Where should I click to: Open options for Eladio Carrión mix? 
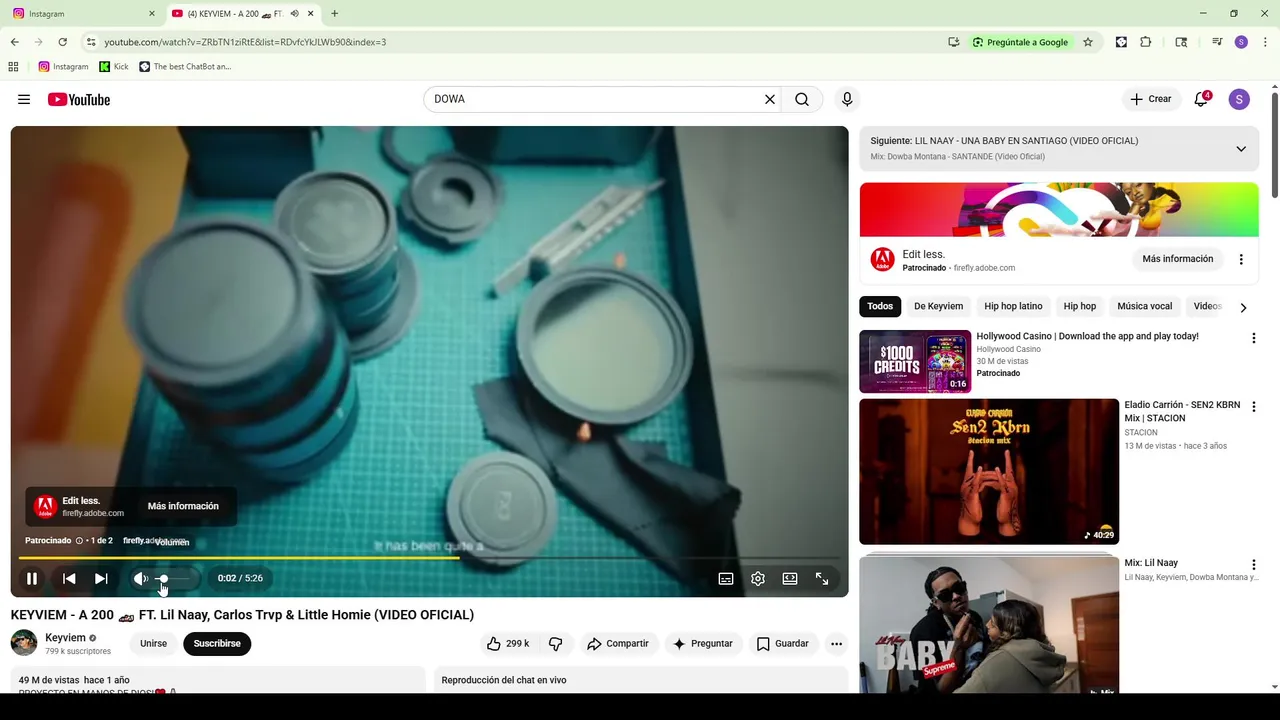pyautogui.click(x=1253, y=407)
